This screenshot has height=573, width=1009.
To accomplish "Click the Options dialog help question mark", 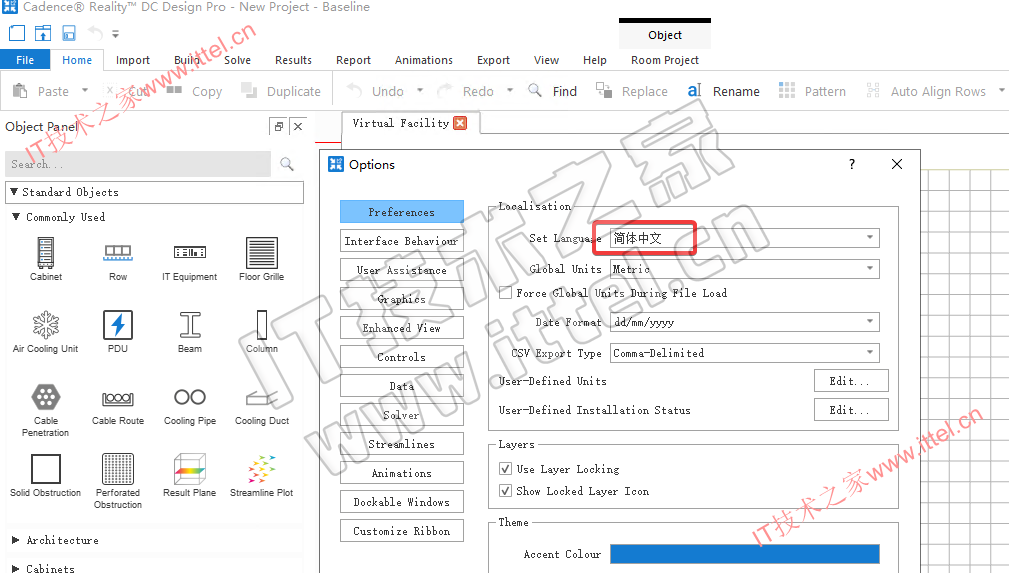I will [x=852, y=164].
